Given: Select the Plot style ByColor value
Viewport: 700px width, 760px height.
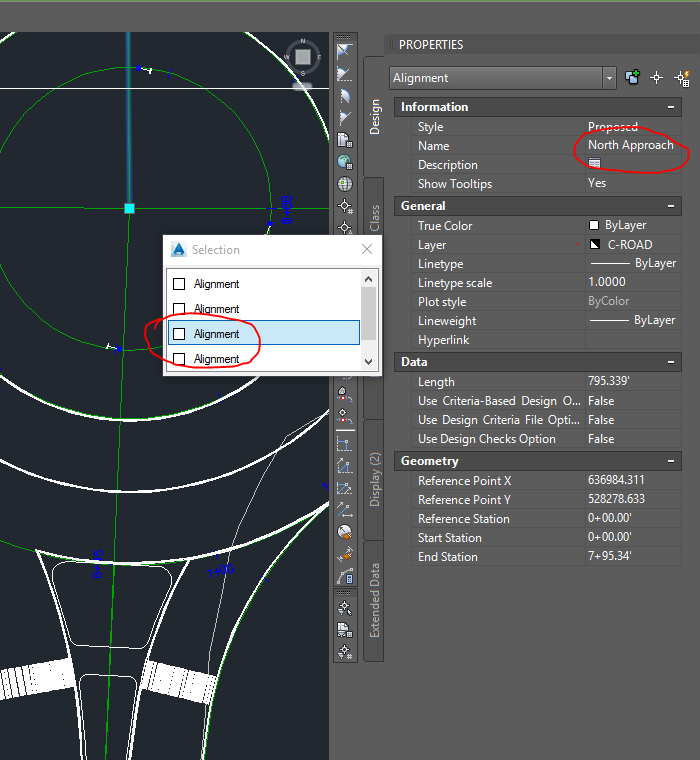Looking at the screenshot, I should [x=608, y=301].
